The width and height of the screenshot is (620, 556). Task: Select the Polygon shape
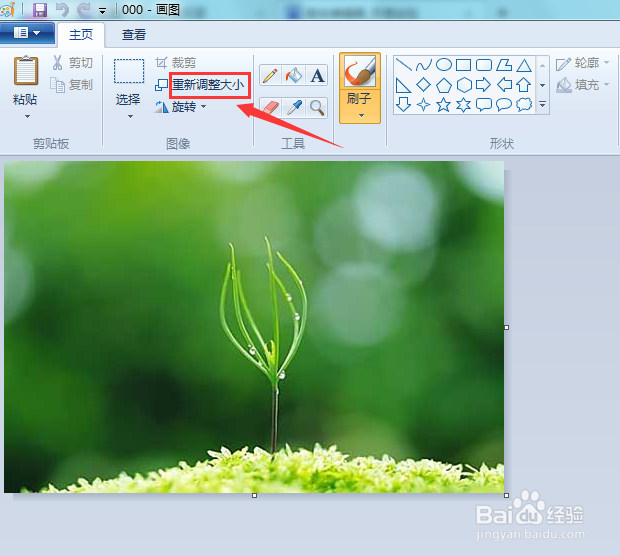pyautogui.click(x=504, y=64)
